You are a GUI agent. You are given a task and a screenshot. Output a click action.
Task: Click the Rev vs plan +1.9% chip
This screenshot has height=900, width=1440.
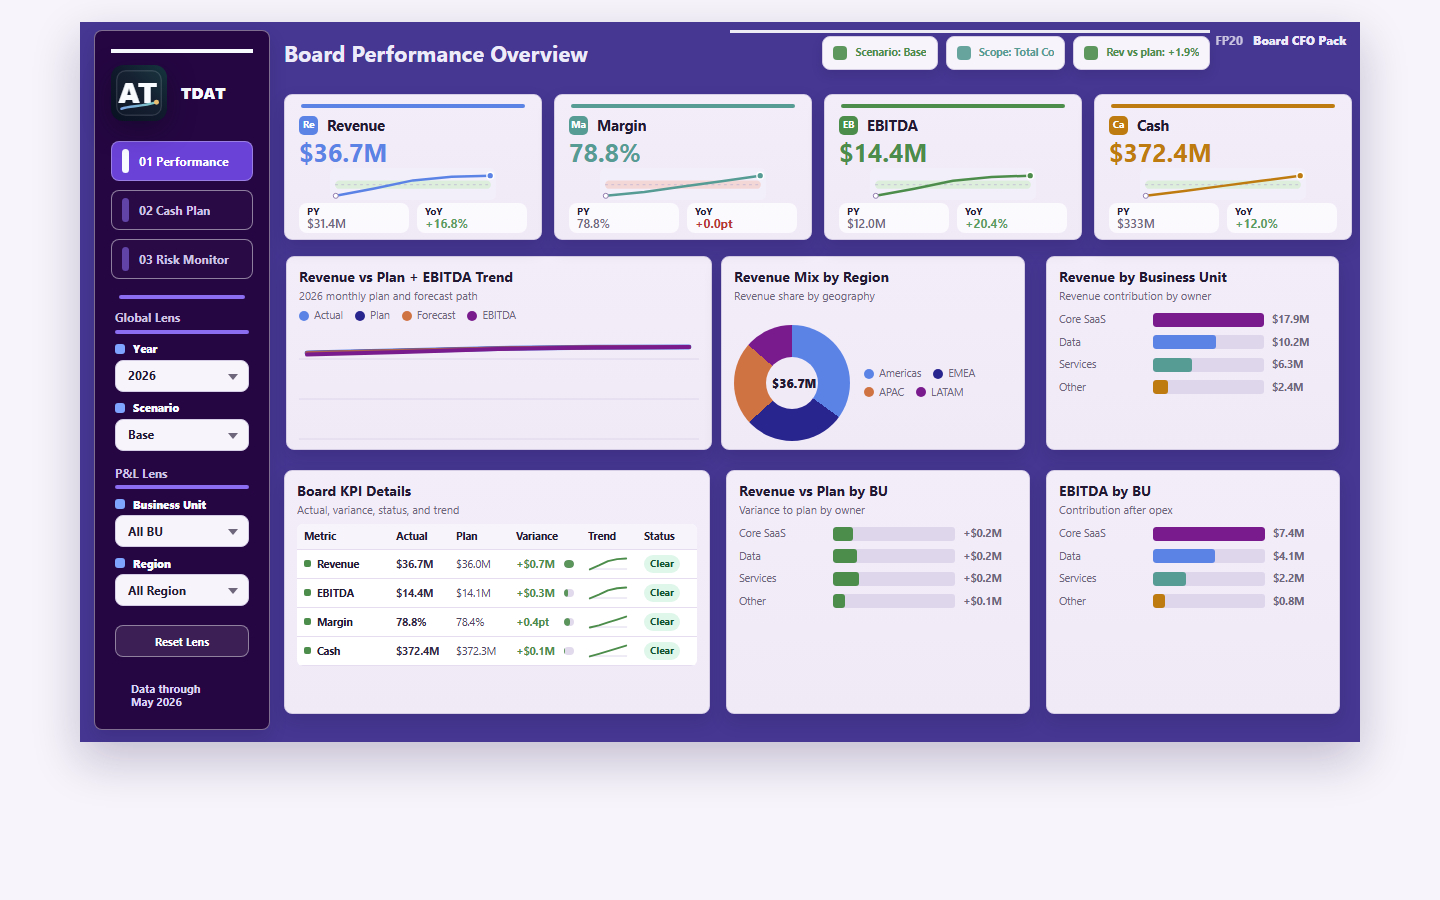[1141, 53]
